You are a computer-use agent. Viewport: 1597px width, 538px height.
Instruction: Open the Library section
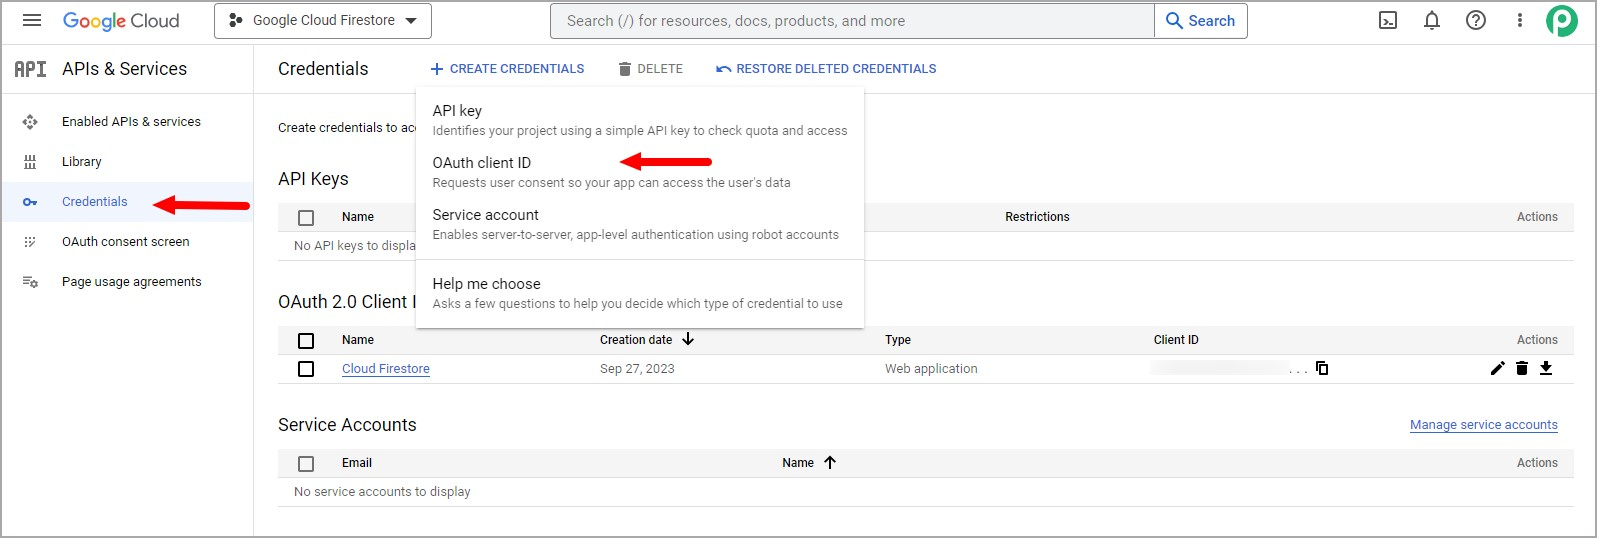tap(82, 162)
